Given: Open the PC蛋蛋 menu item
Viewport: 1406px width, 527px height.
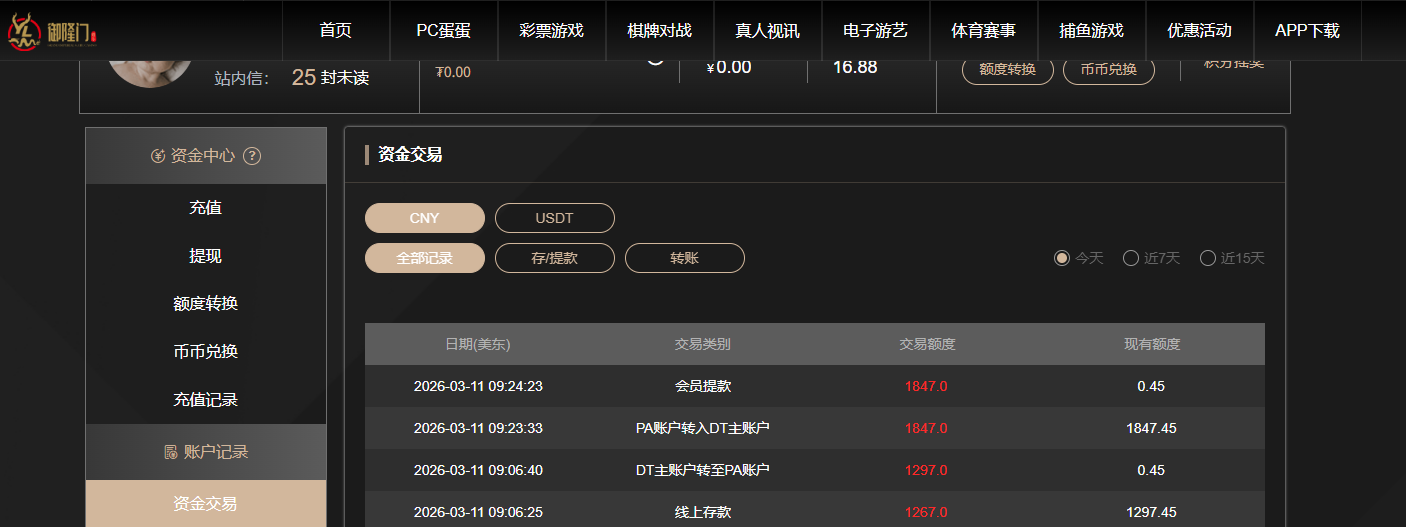Looking at the screenshot, I should (443, 30).
